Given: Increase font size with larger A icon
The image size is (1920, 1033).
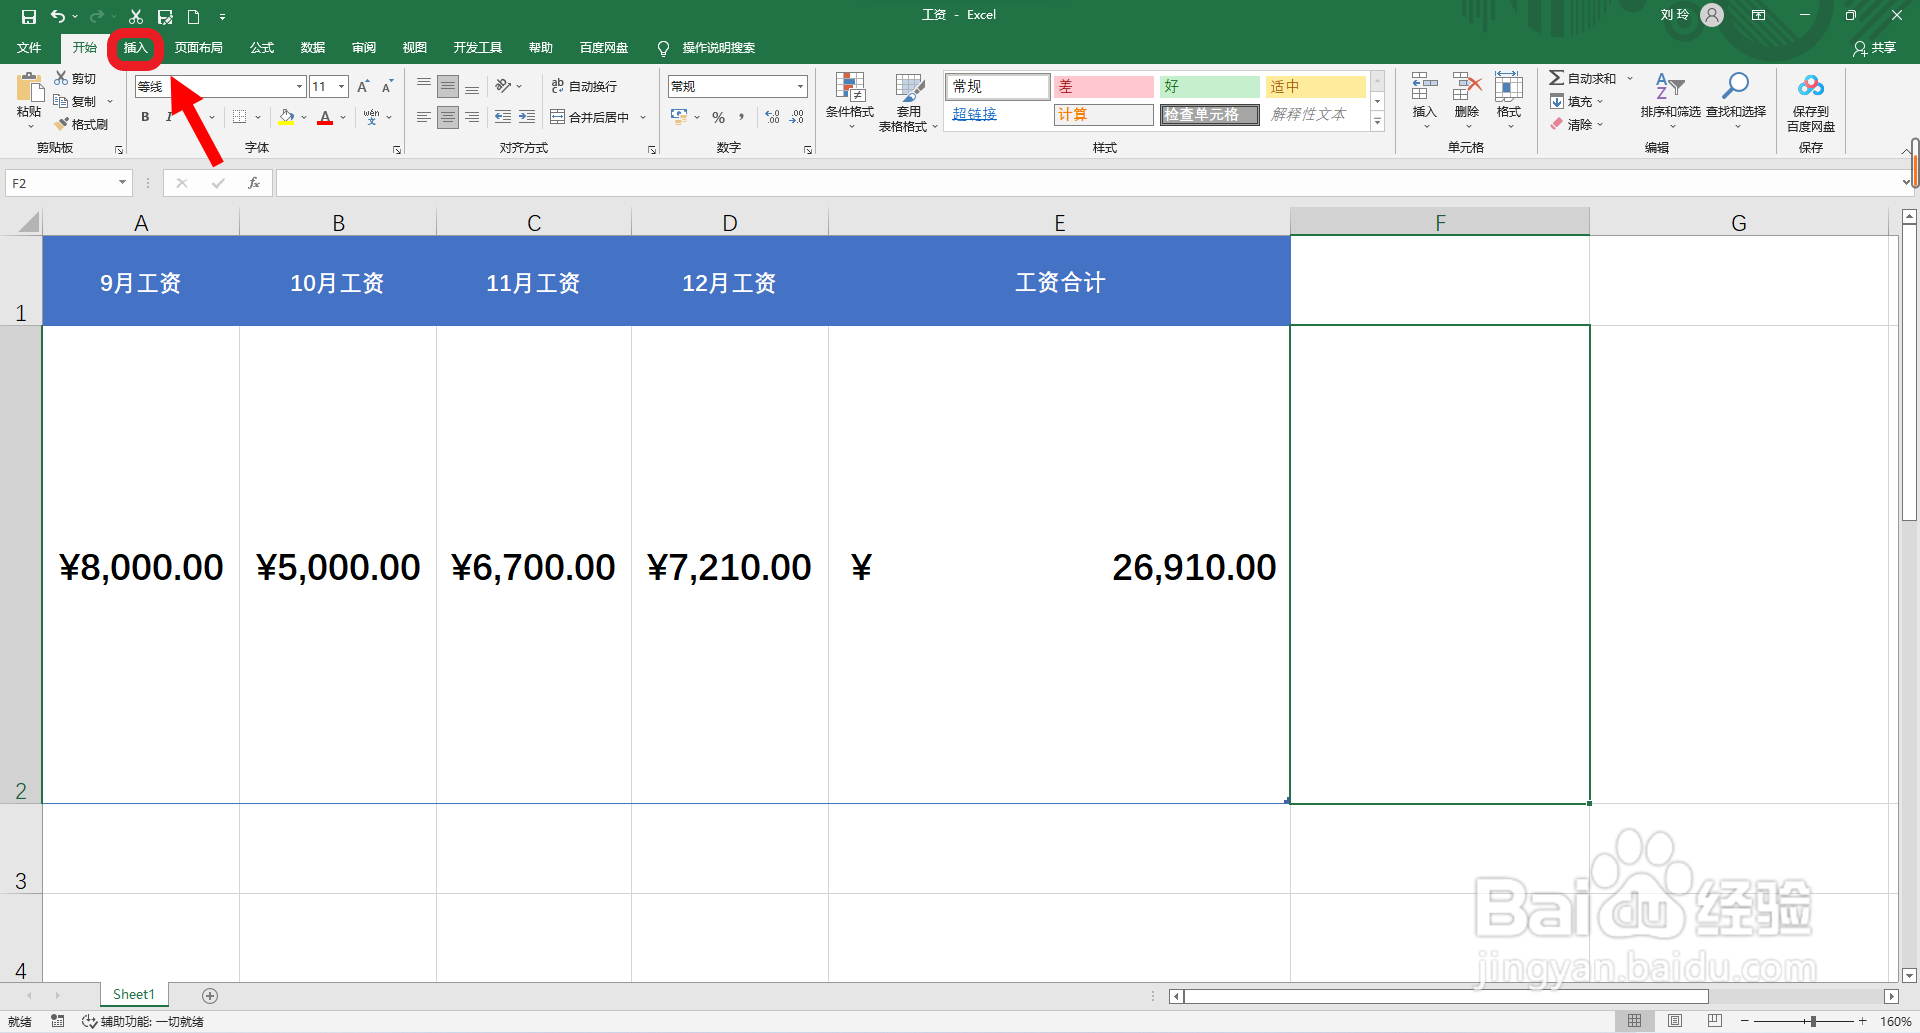Looking at the screenshot, I should tap(363, 87).
